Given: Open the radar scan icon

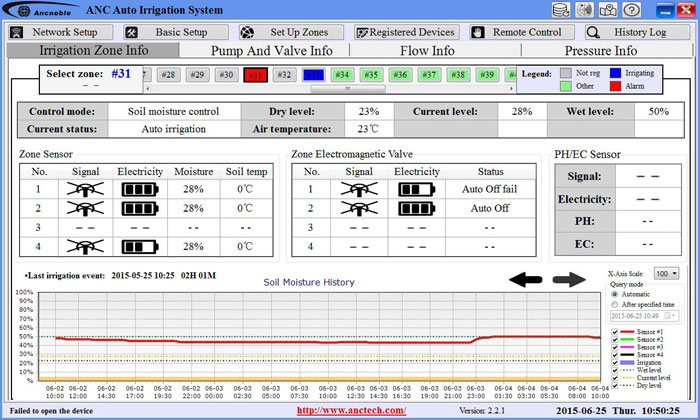Looking at the screenshot, I should (x=584, y=10).
